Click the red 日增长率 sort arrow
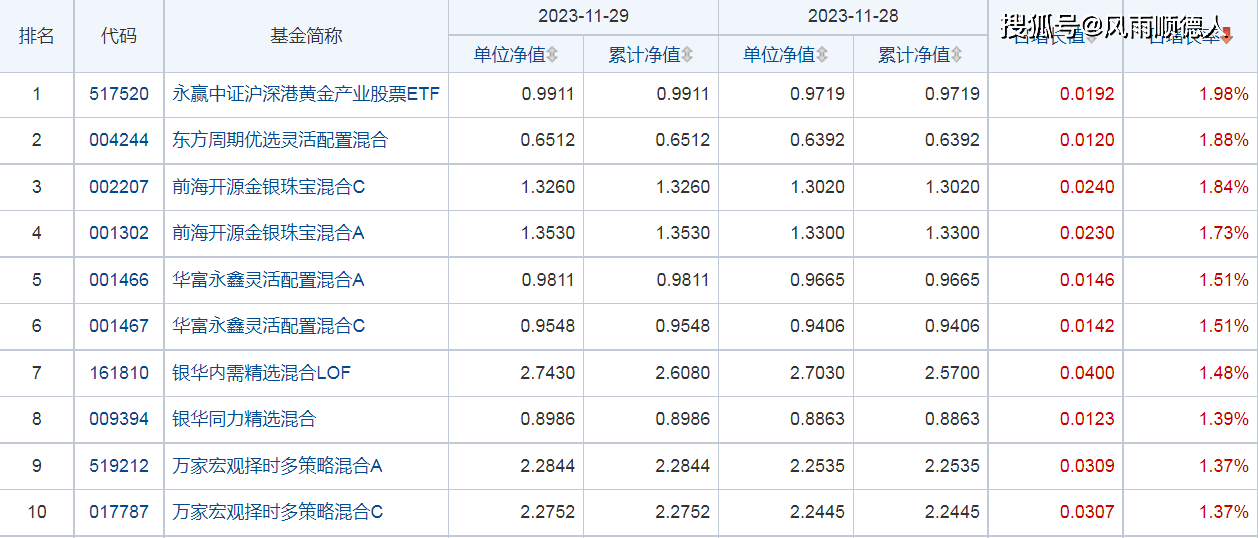The width and height of the screenshot is (1258, 538). pos(1227,37)
